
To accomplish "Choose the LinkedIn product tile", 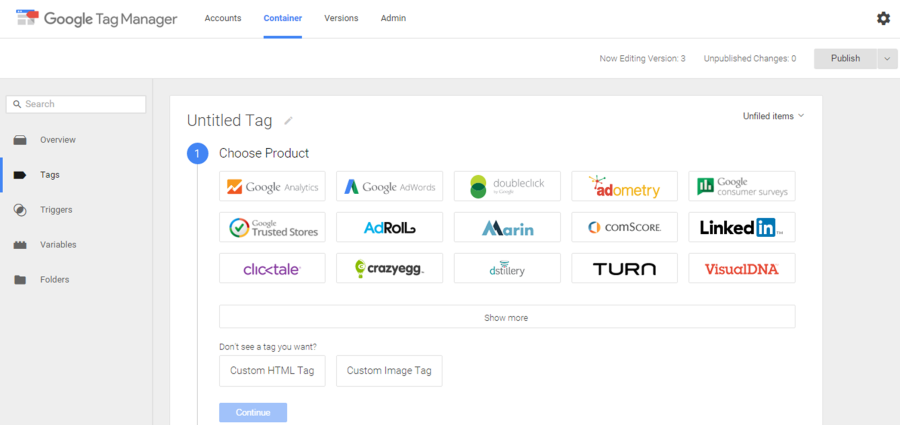I will [x=742, y=227].
